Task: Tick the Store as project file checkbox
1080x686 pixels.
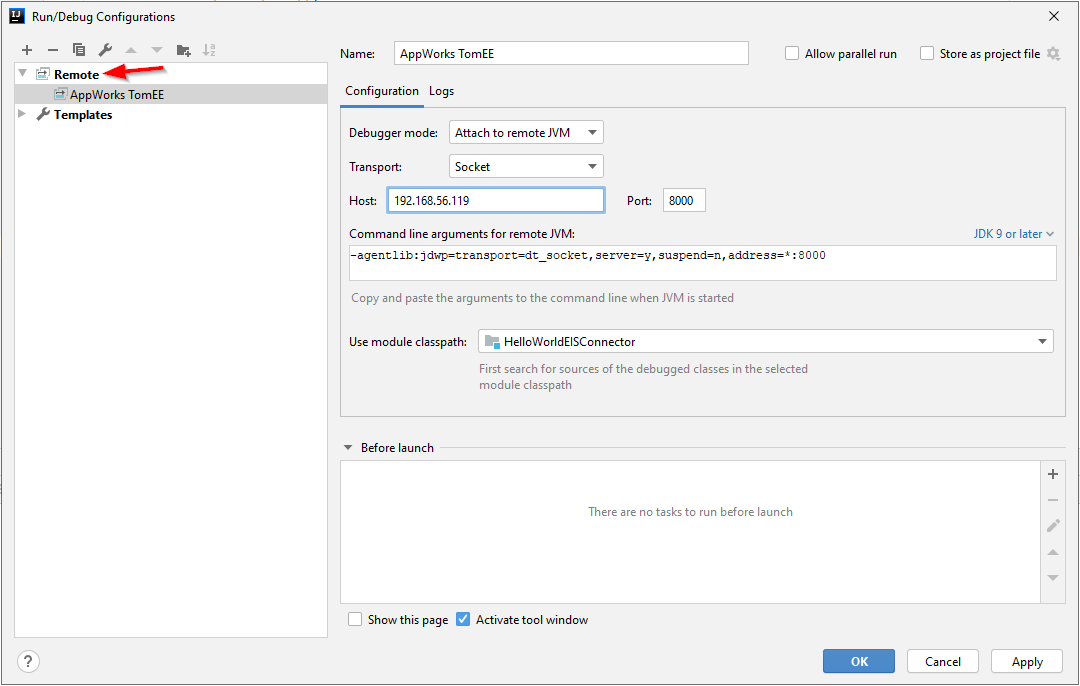Action: click(x=927, y=54)
